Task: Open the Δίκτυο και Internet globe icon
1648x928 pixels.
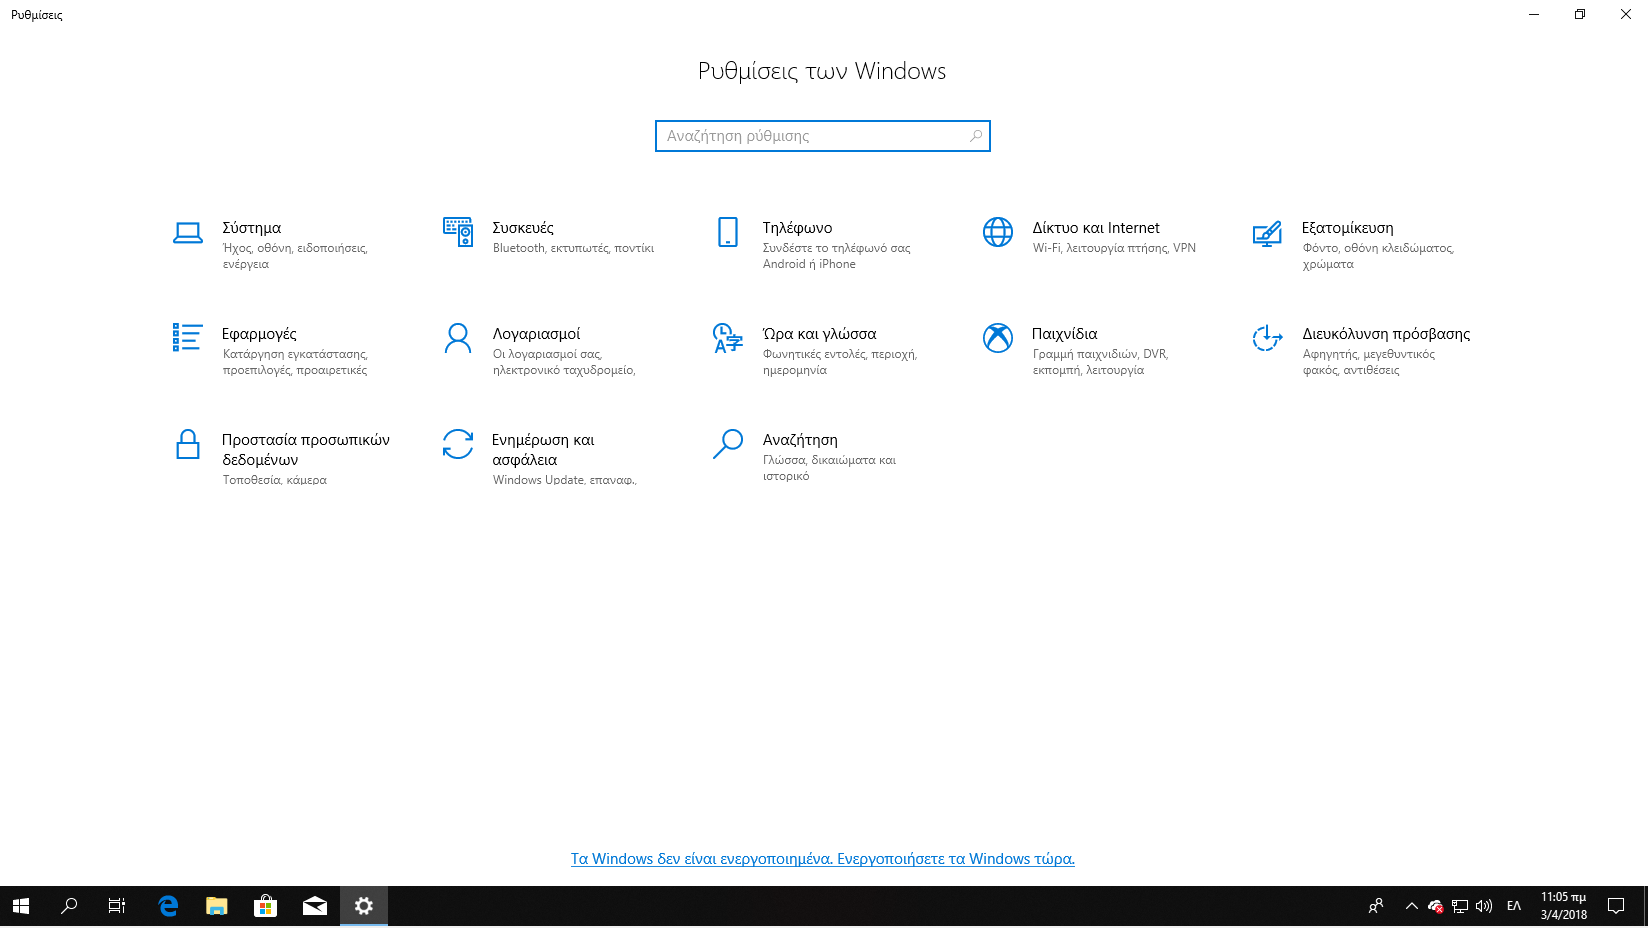Action: pos(998,232)
